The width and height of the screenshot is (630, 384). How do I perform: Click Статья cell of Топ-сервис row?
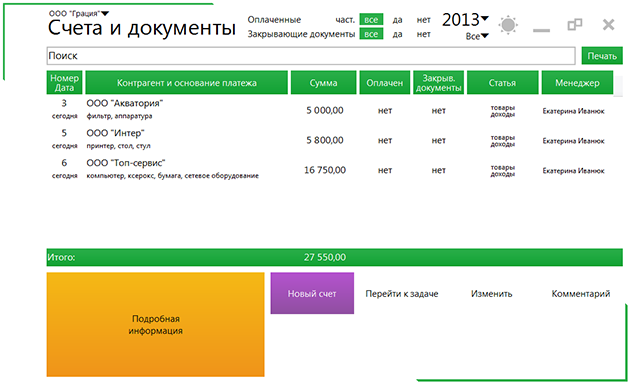[502, 170]
